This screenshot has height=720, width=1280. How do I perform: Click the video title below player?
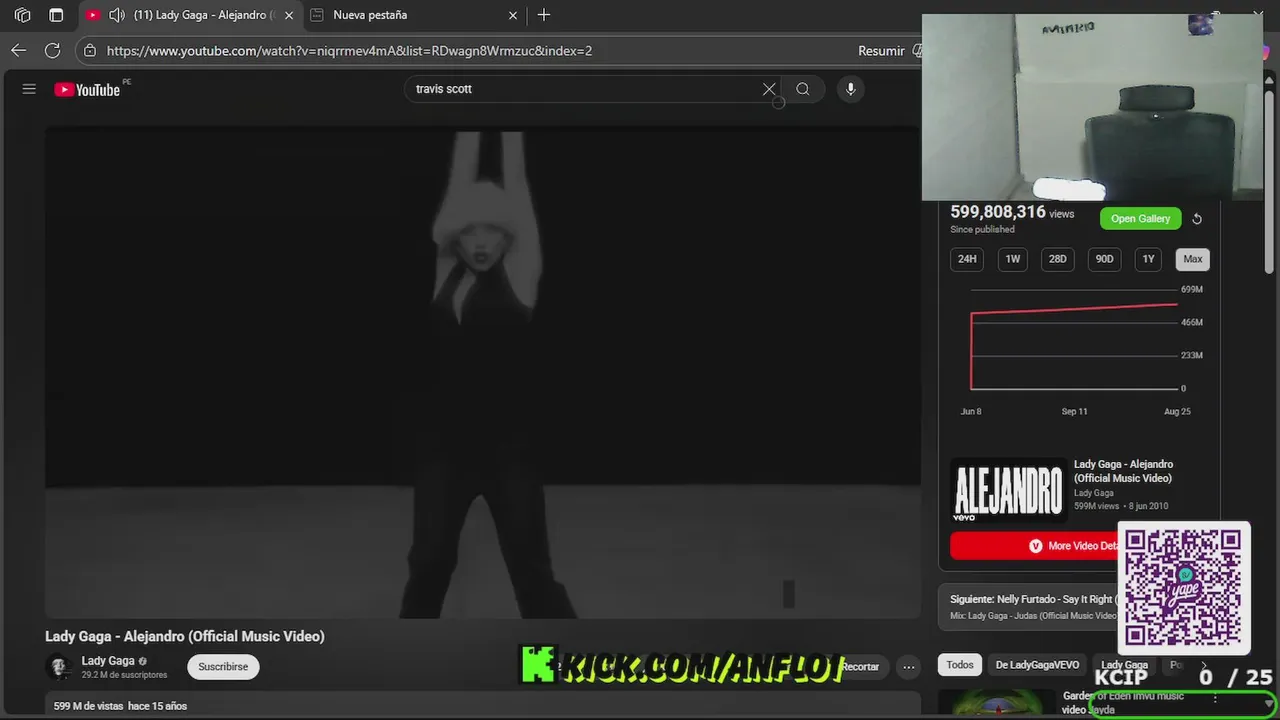click(185, 636)
